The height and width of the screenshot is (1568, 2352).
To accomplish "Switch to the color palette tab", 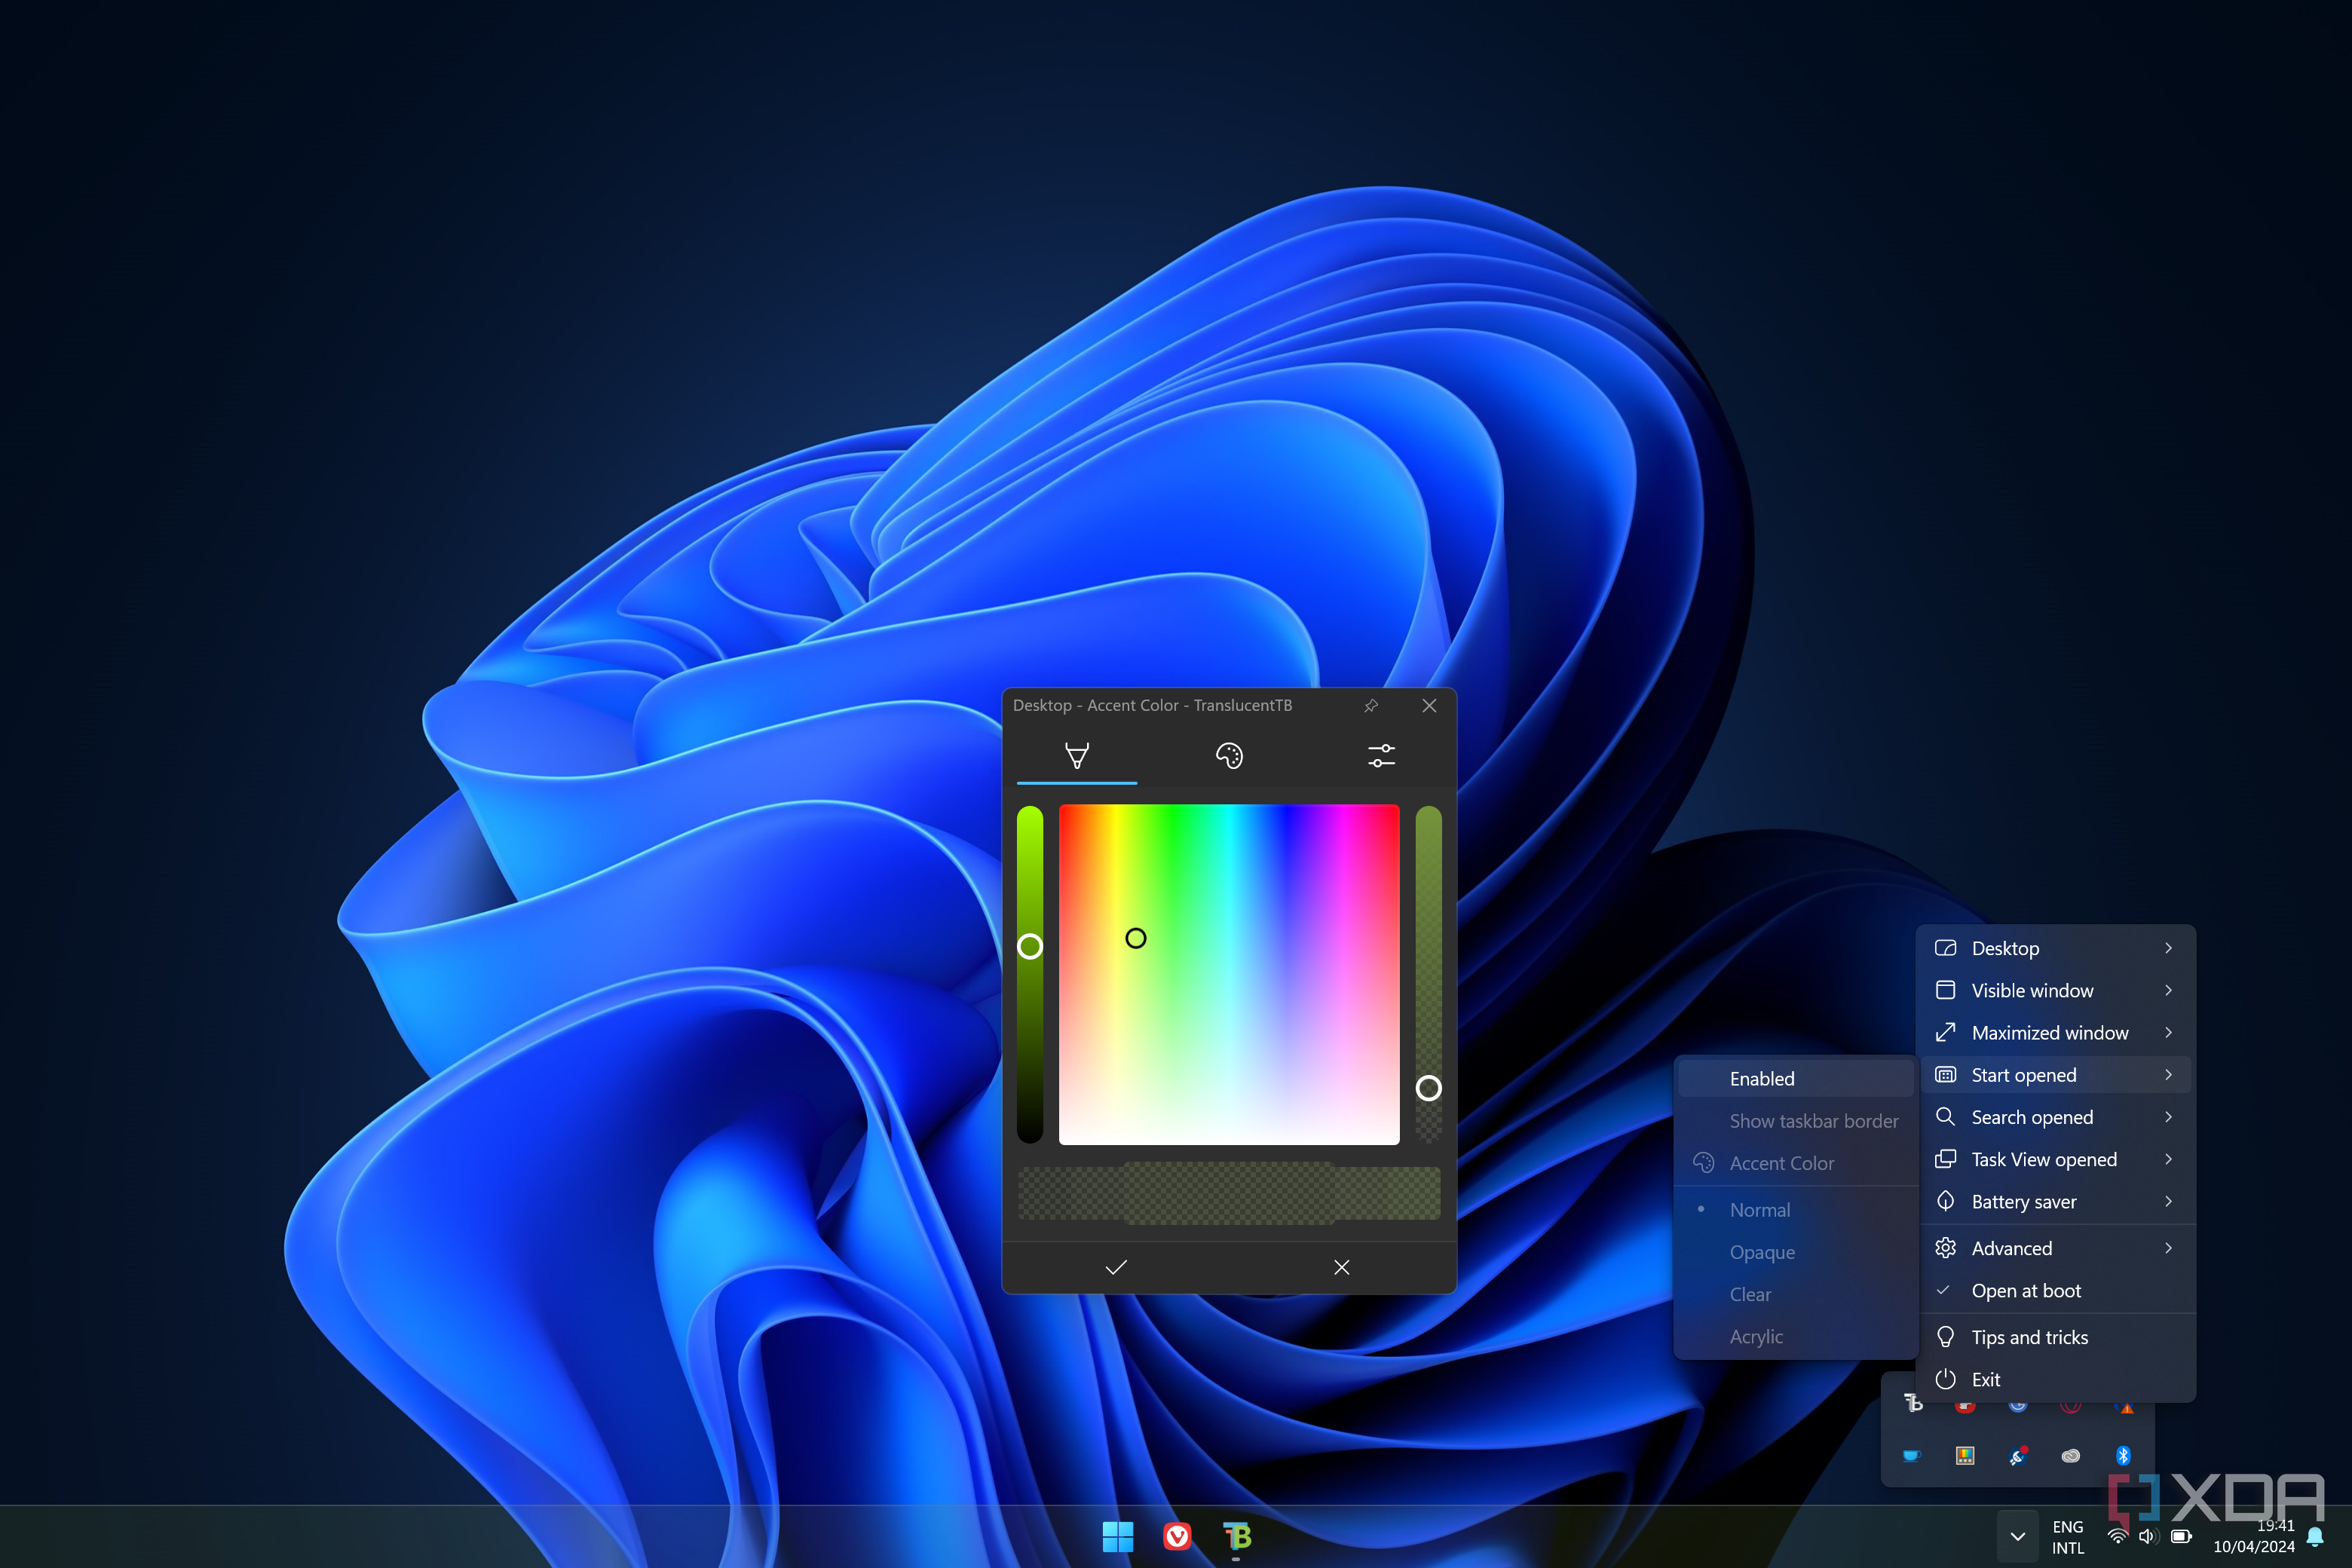I will [1228, 756].
